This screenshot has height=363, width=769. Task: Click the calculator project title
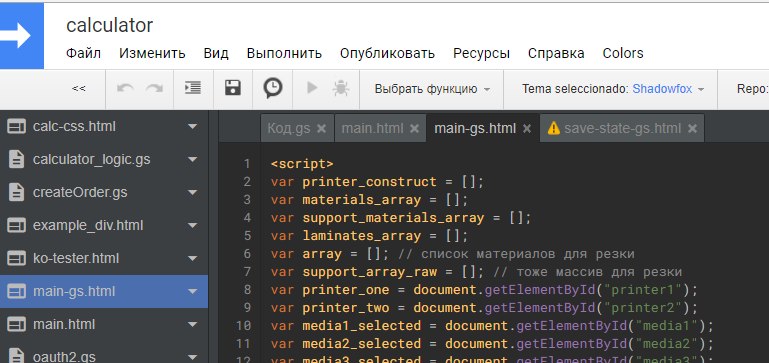tap(109, 25)
